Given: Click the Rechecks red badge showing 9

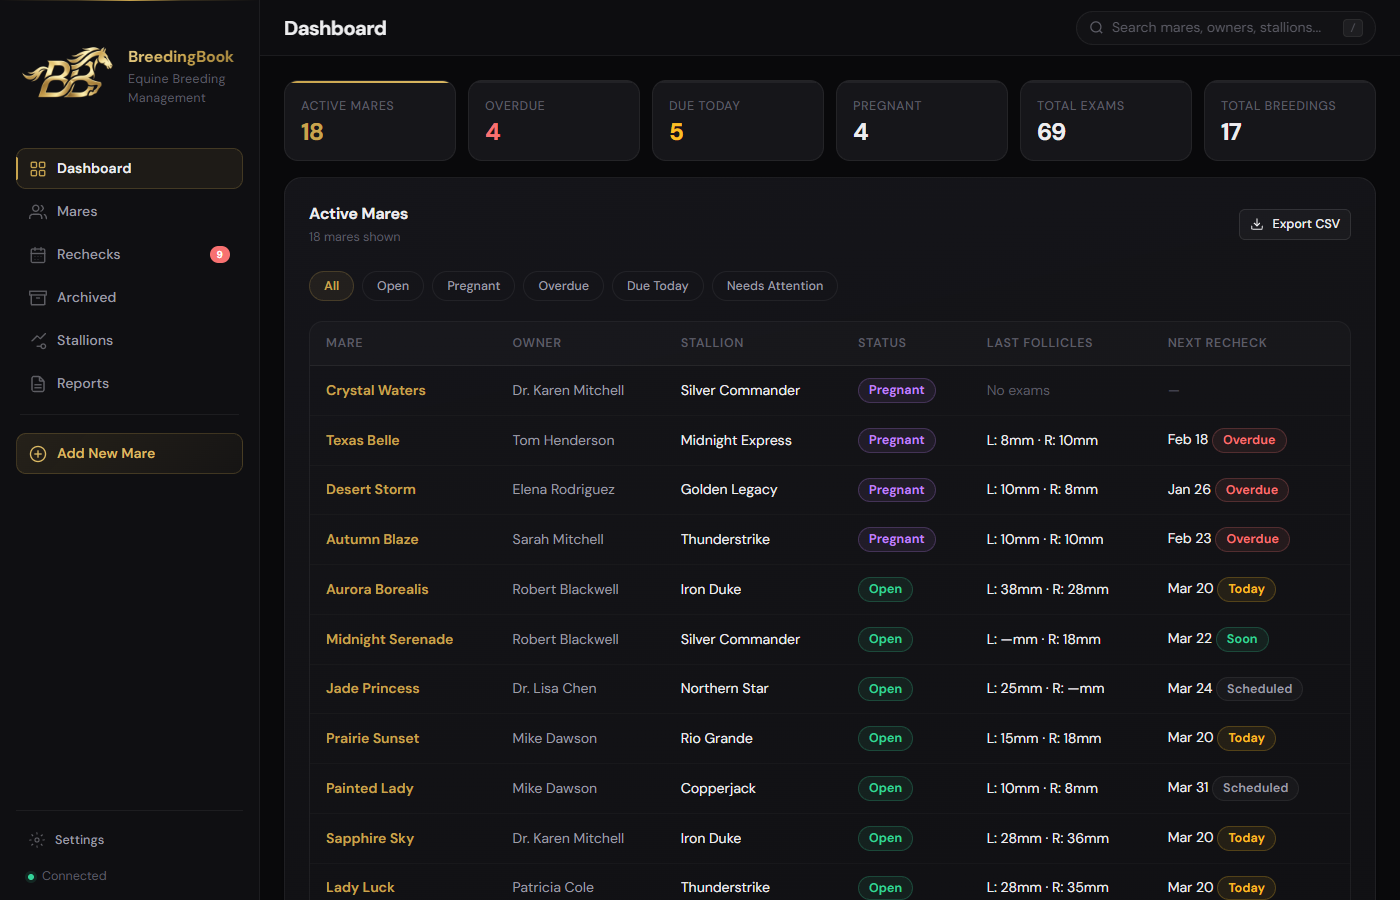Looking at the screenshot, I should [x=220, y=255].
